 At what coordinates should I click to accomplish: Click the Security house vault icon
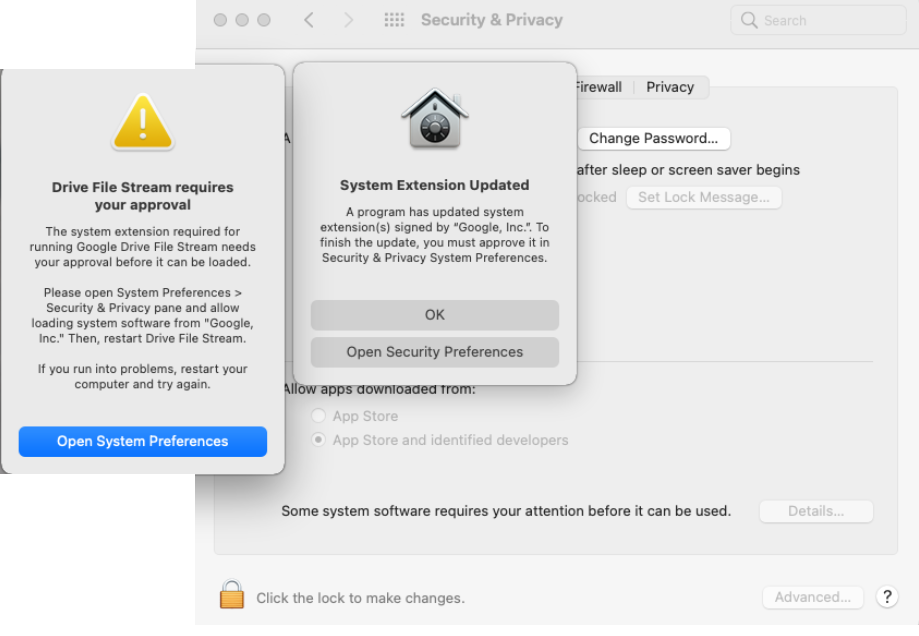(434, 118)
